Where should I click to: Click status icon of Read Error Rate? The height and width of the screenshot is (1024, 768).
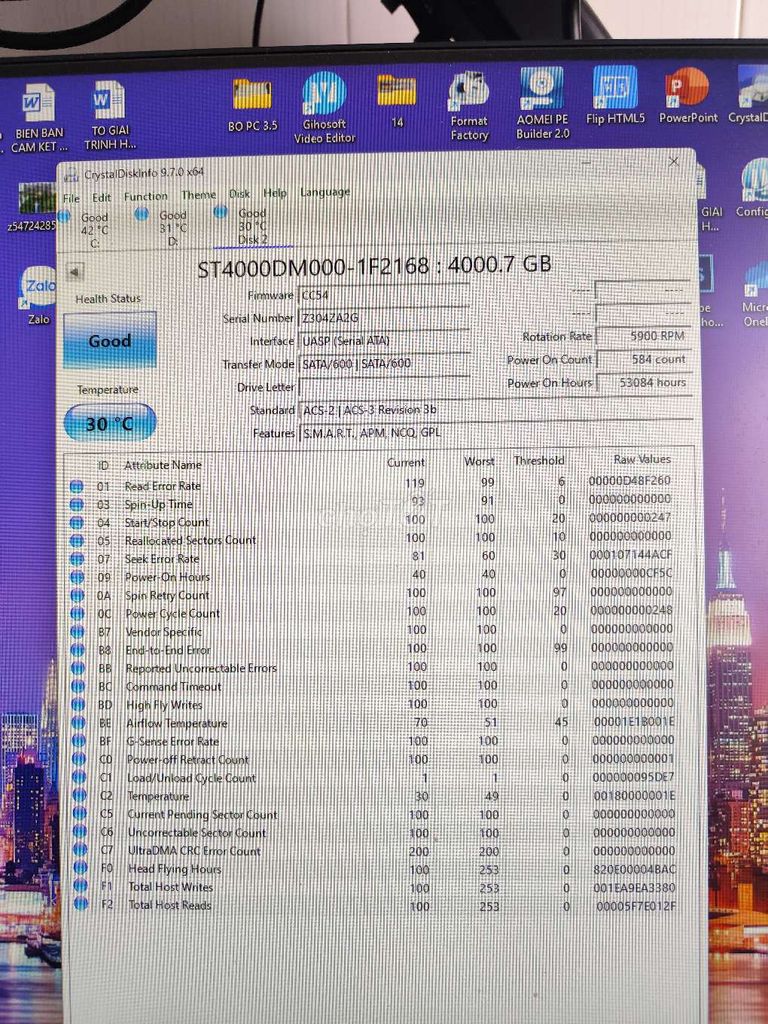76,486
